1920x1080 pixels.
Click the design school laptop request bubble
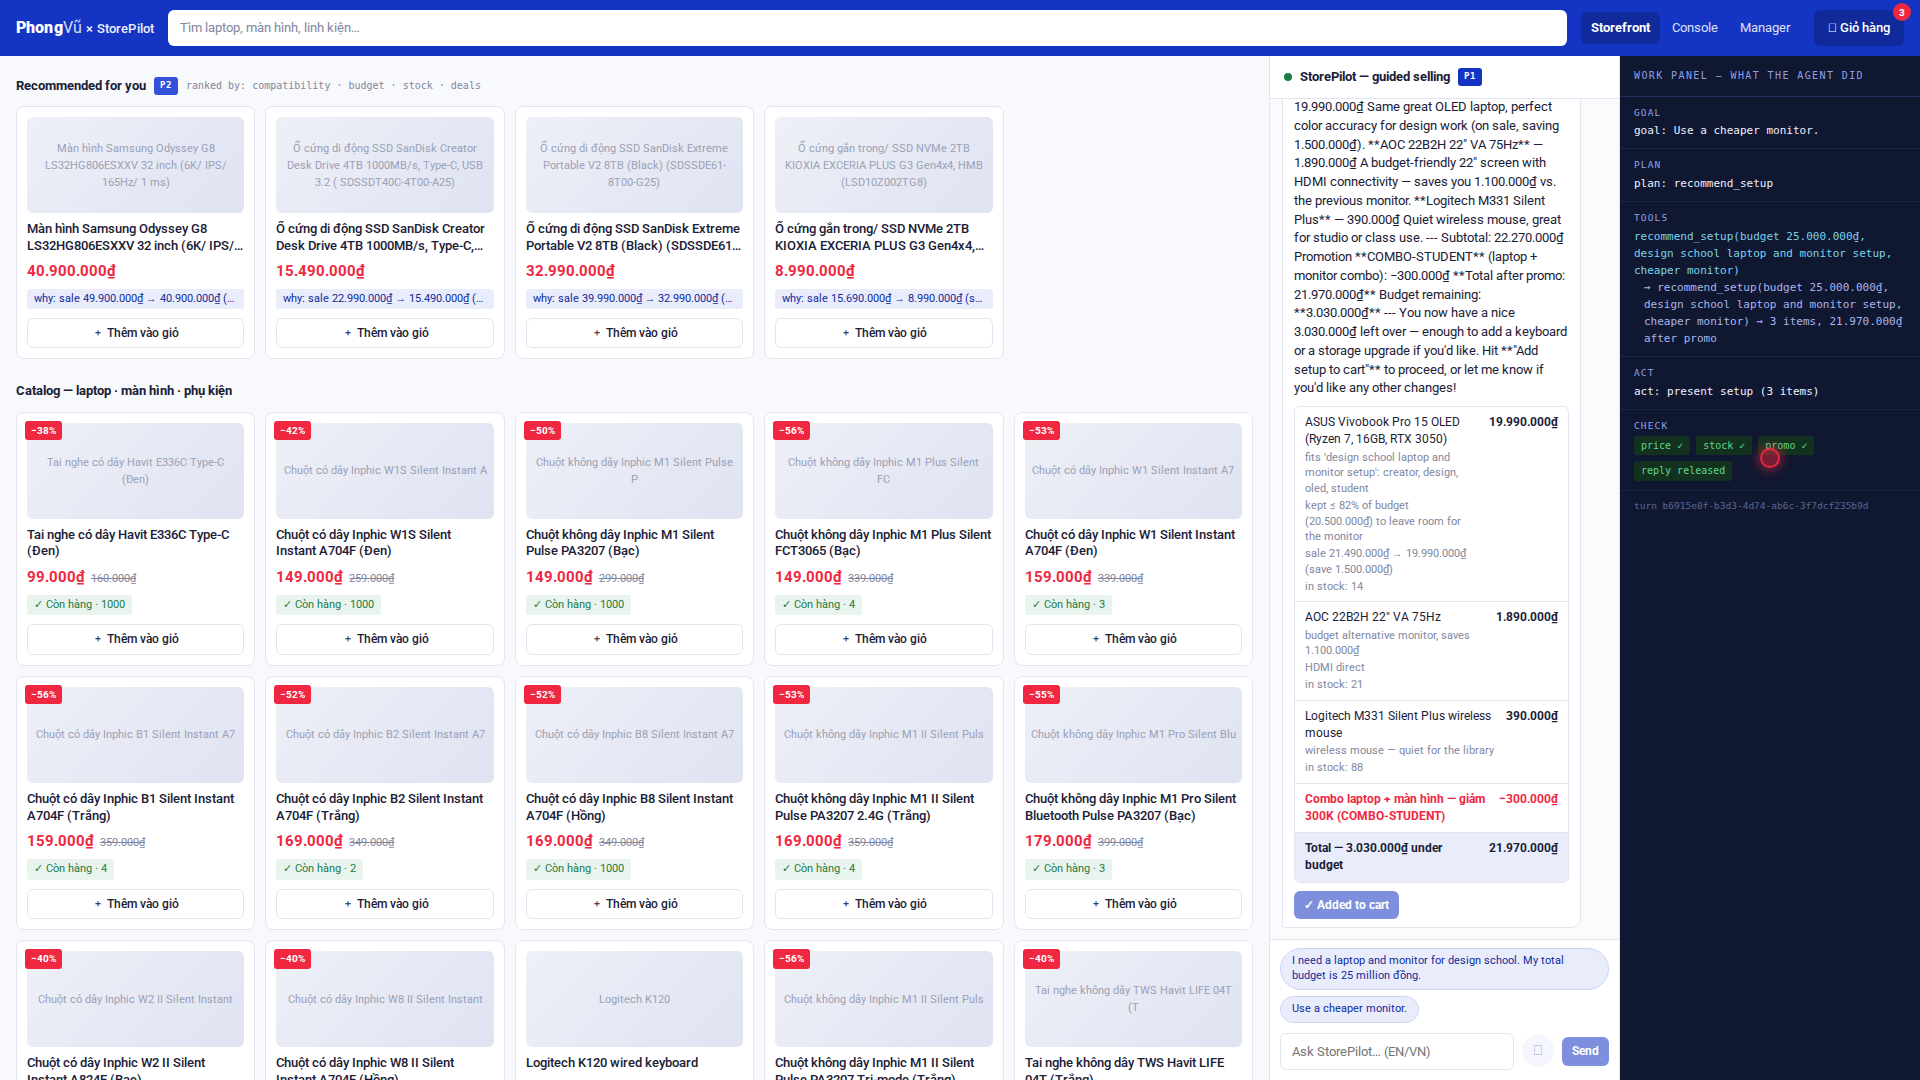(x=1444, y=968)
